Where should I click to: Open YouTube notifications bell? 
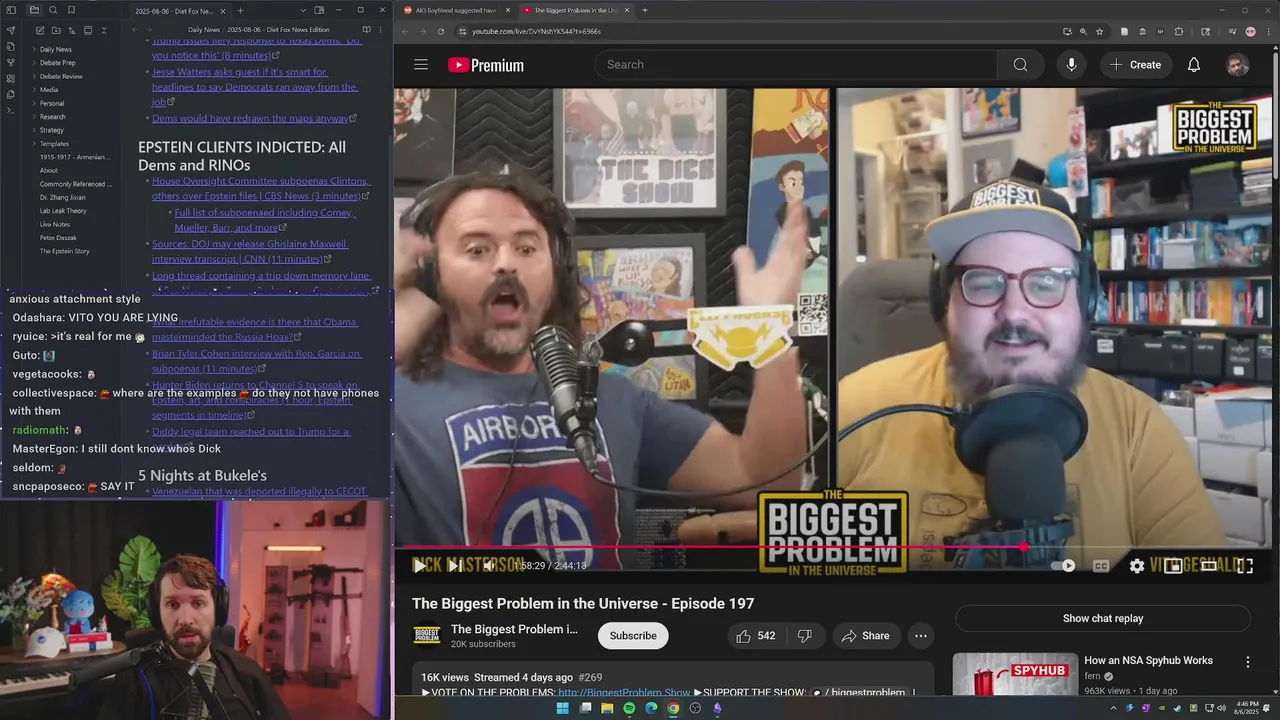pyautogui.click(x=1194, y=65)
